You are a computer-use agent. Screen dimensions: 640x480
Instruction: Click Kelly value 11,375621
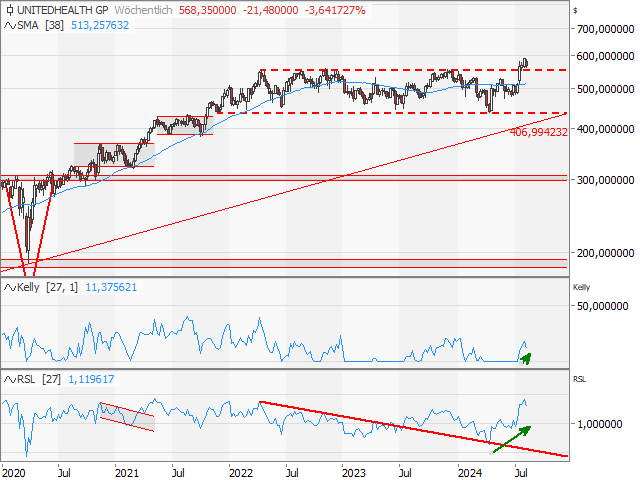[111, 287]
